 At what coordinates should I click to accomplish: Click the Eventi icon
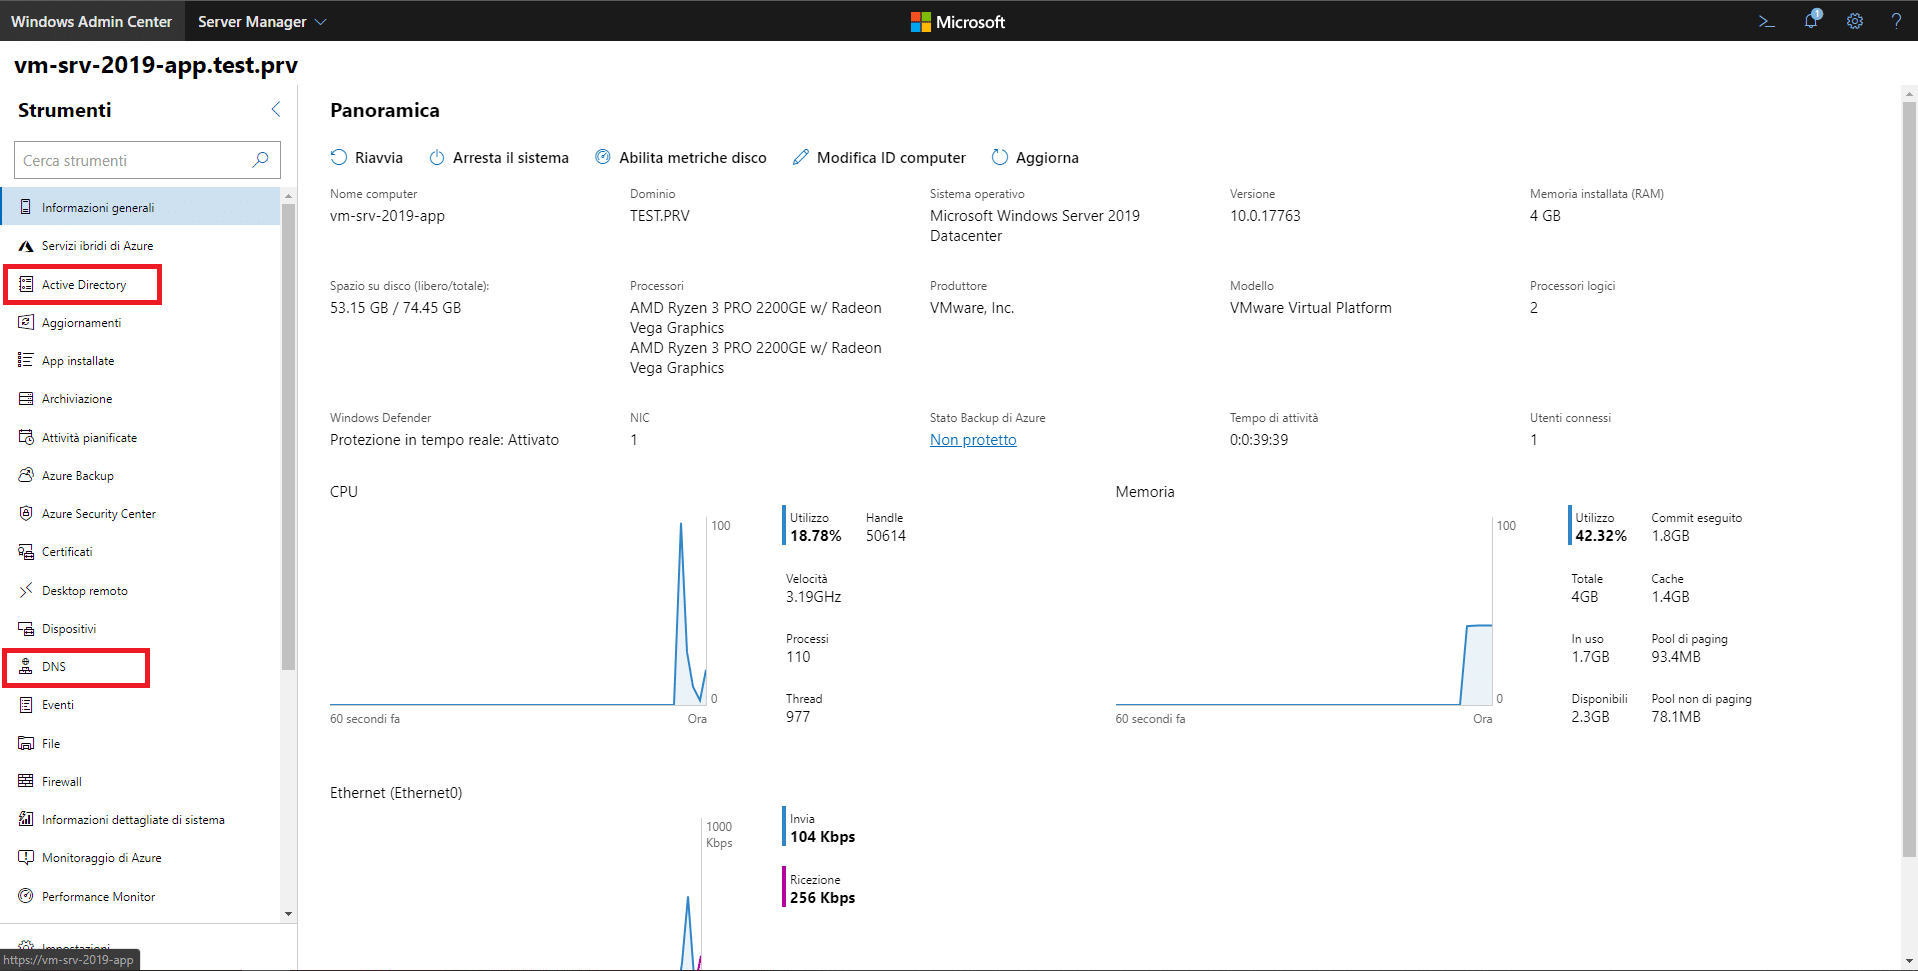(26, 705)
